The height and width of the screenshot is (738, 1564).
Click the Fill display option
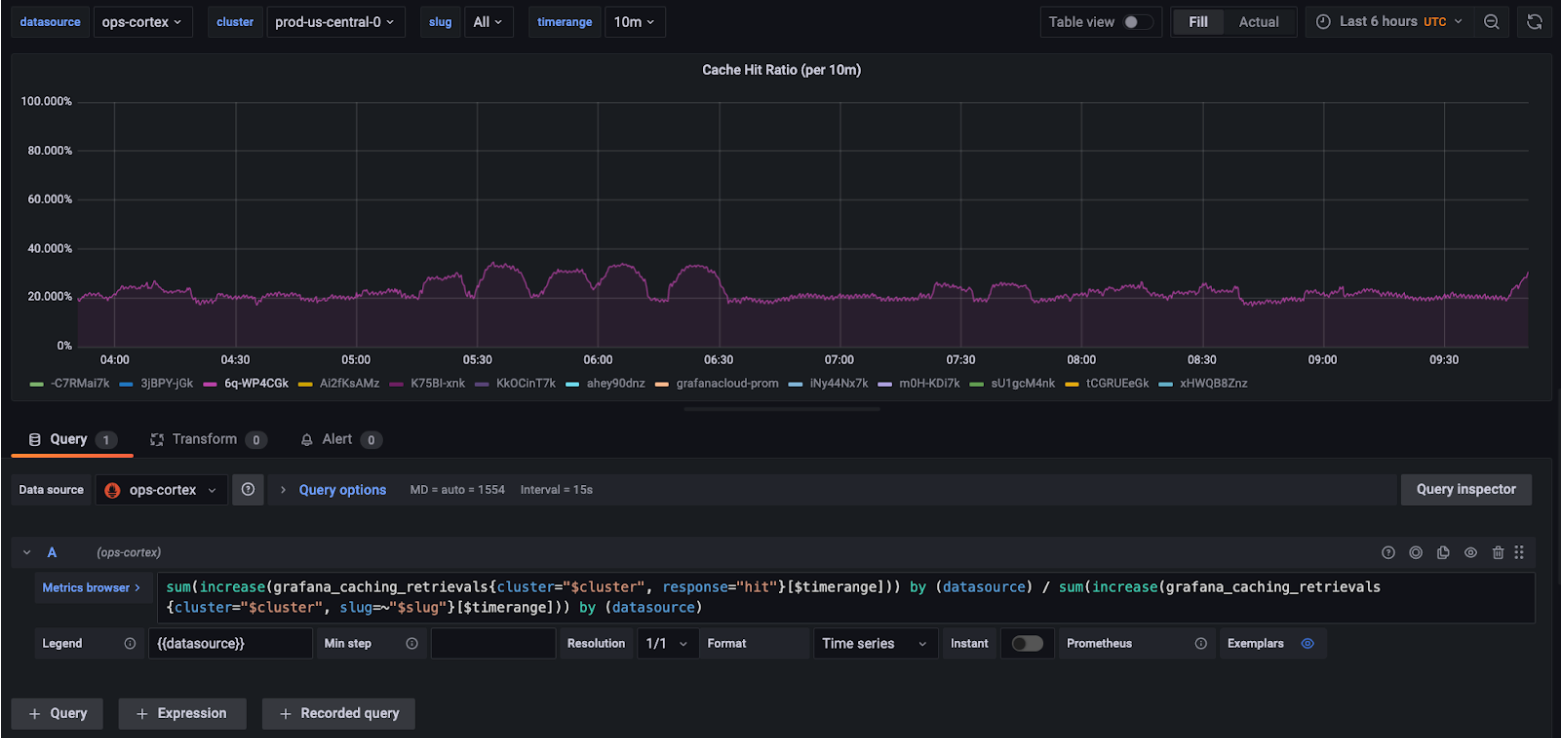pyautogui.click(x=1198, y=21)
